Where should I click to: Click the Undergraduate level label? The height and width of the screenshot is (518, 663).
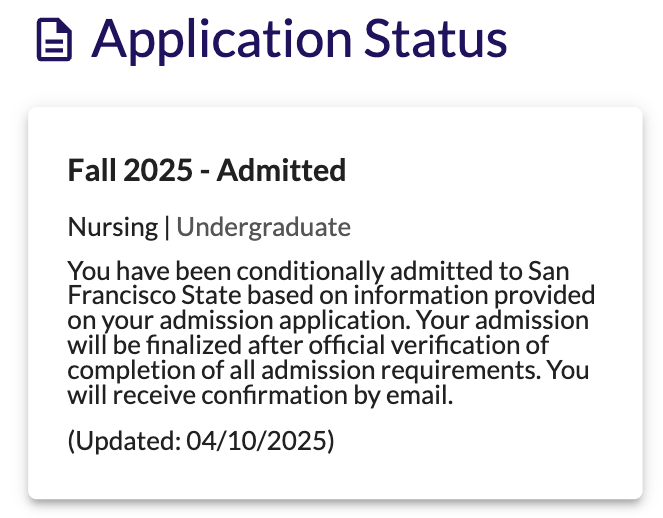tap(263, 228)
